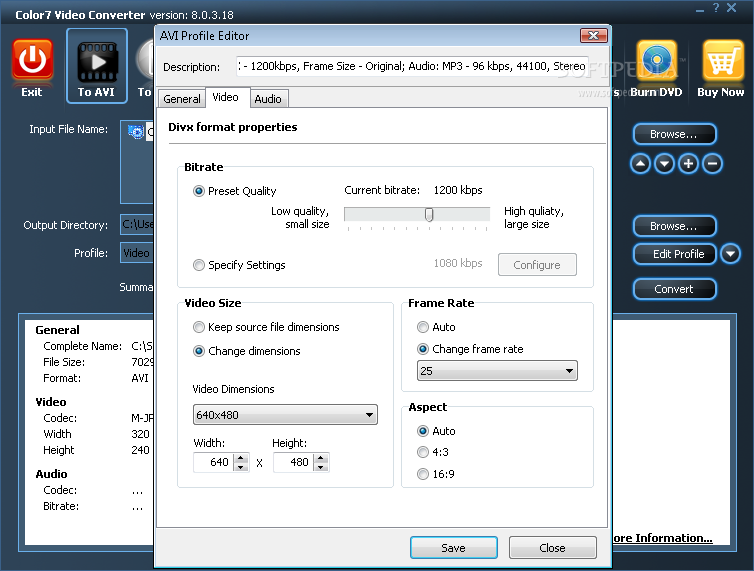Close the AVI Profile Editor dialog

tap(594, 36)
